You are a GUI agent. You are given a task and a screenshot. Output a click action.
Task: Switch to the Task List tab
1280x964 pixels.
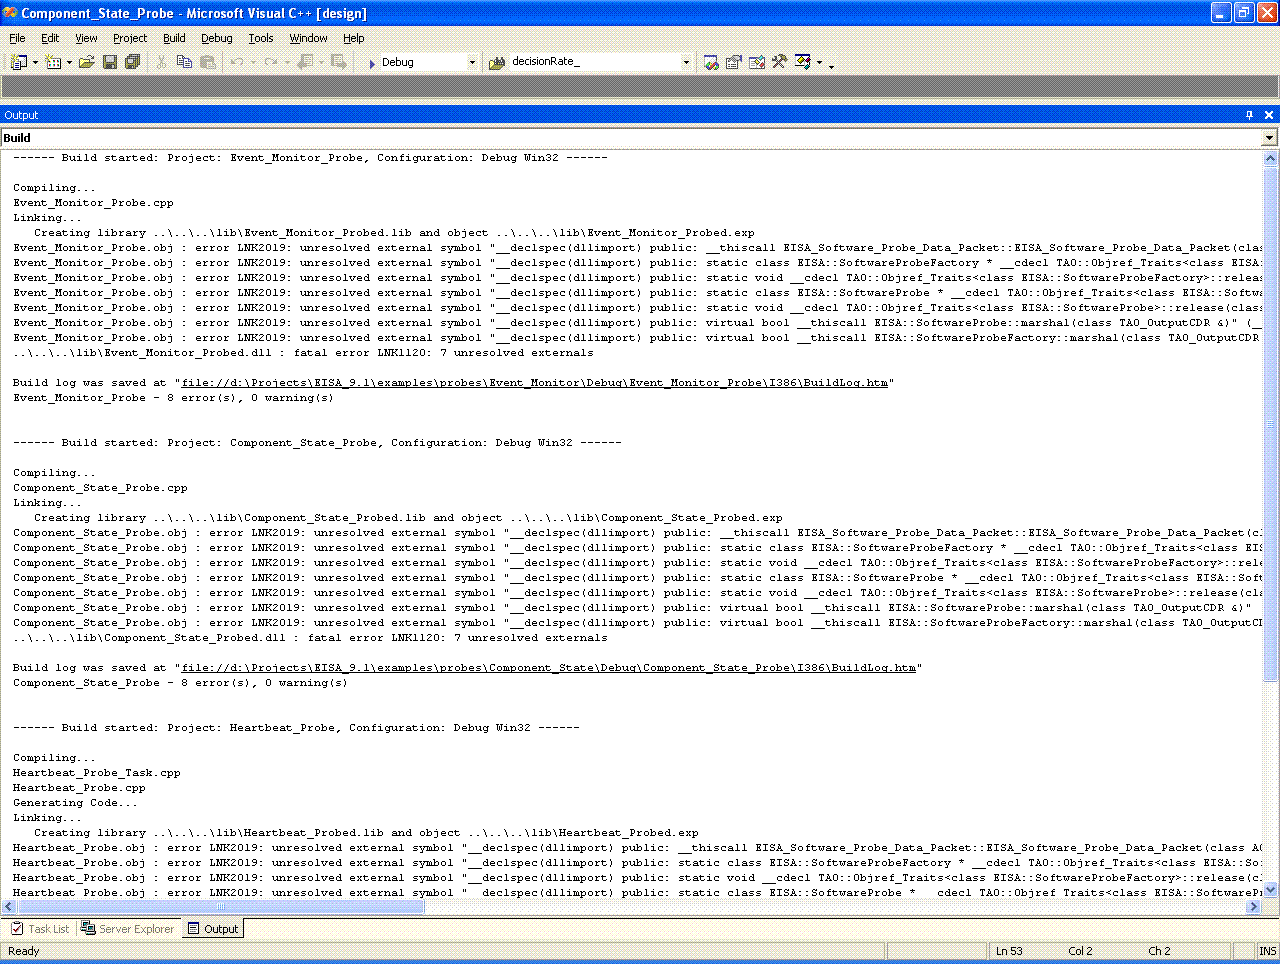tap(40, 929)
